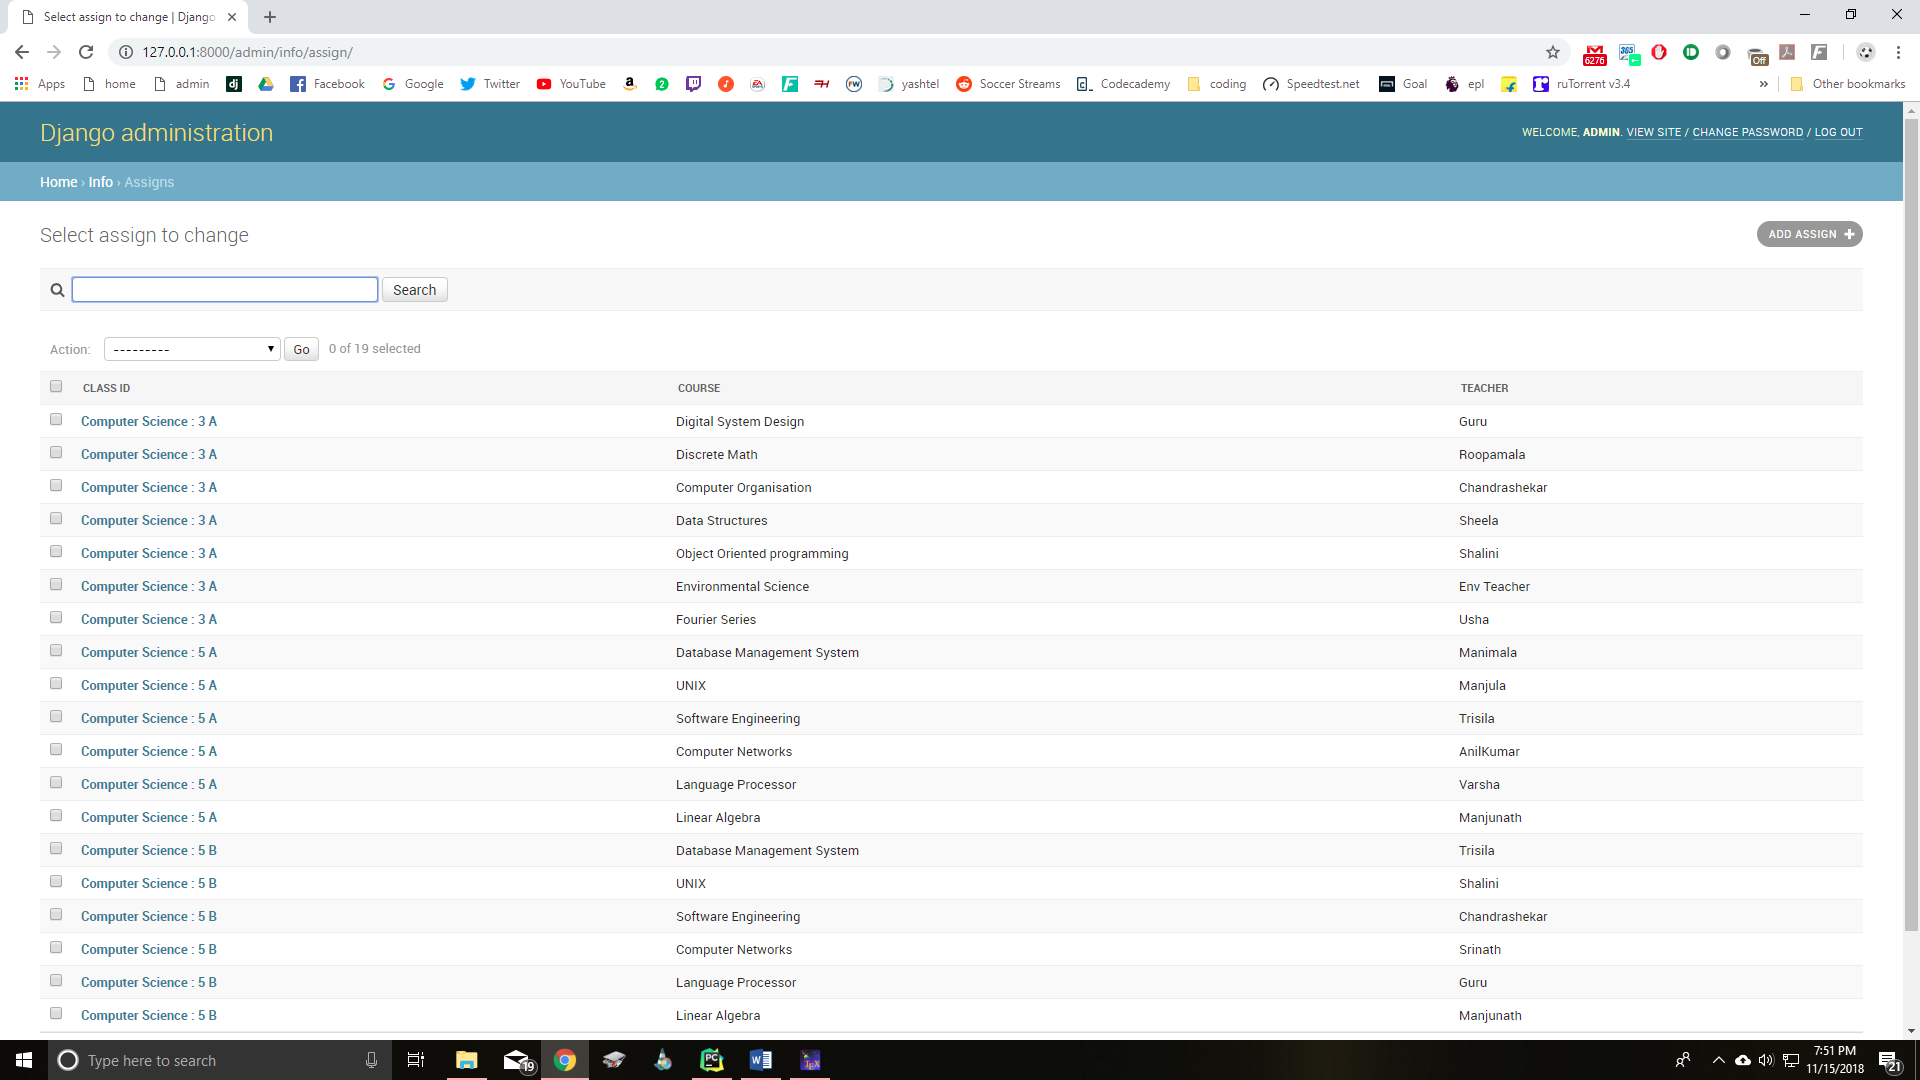The height and width of the screenshot is (1080, 1920).
Task: Open the Apps bookmarks icon
Action: 21,84
